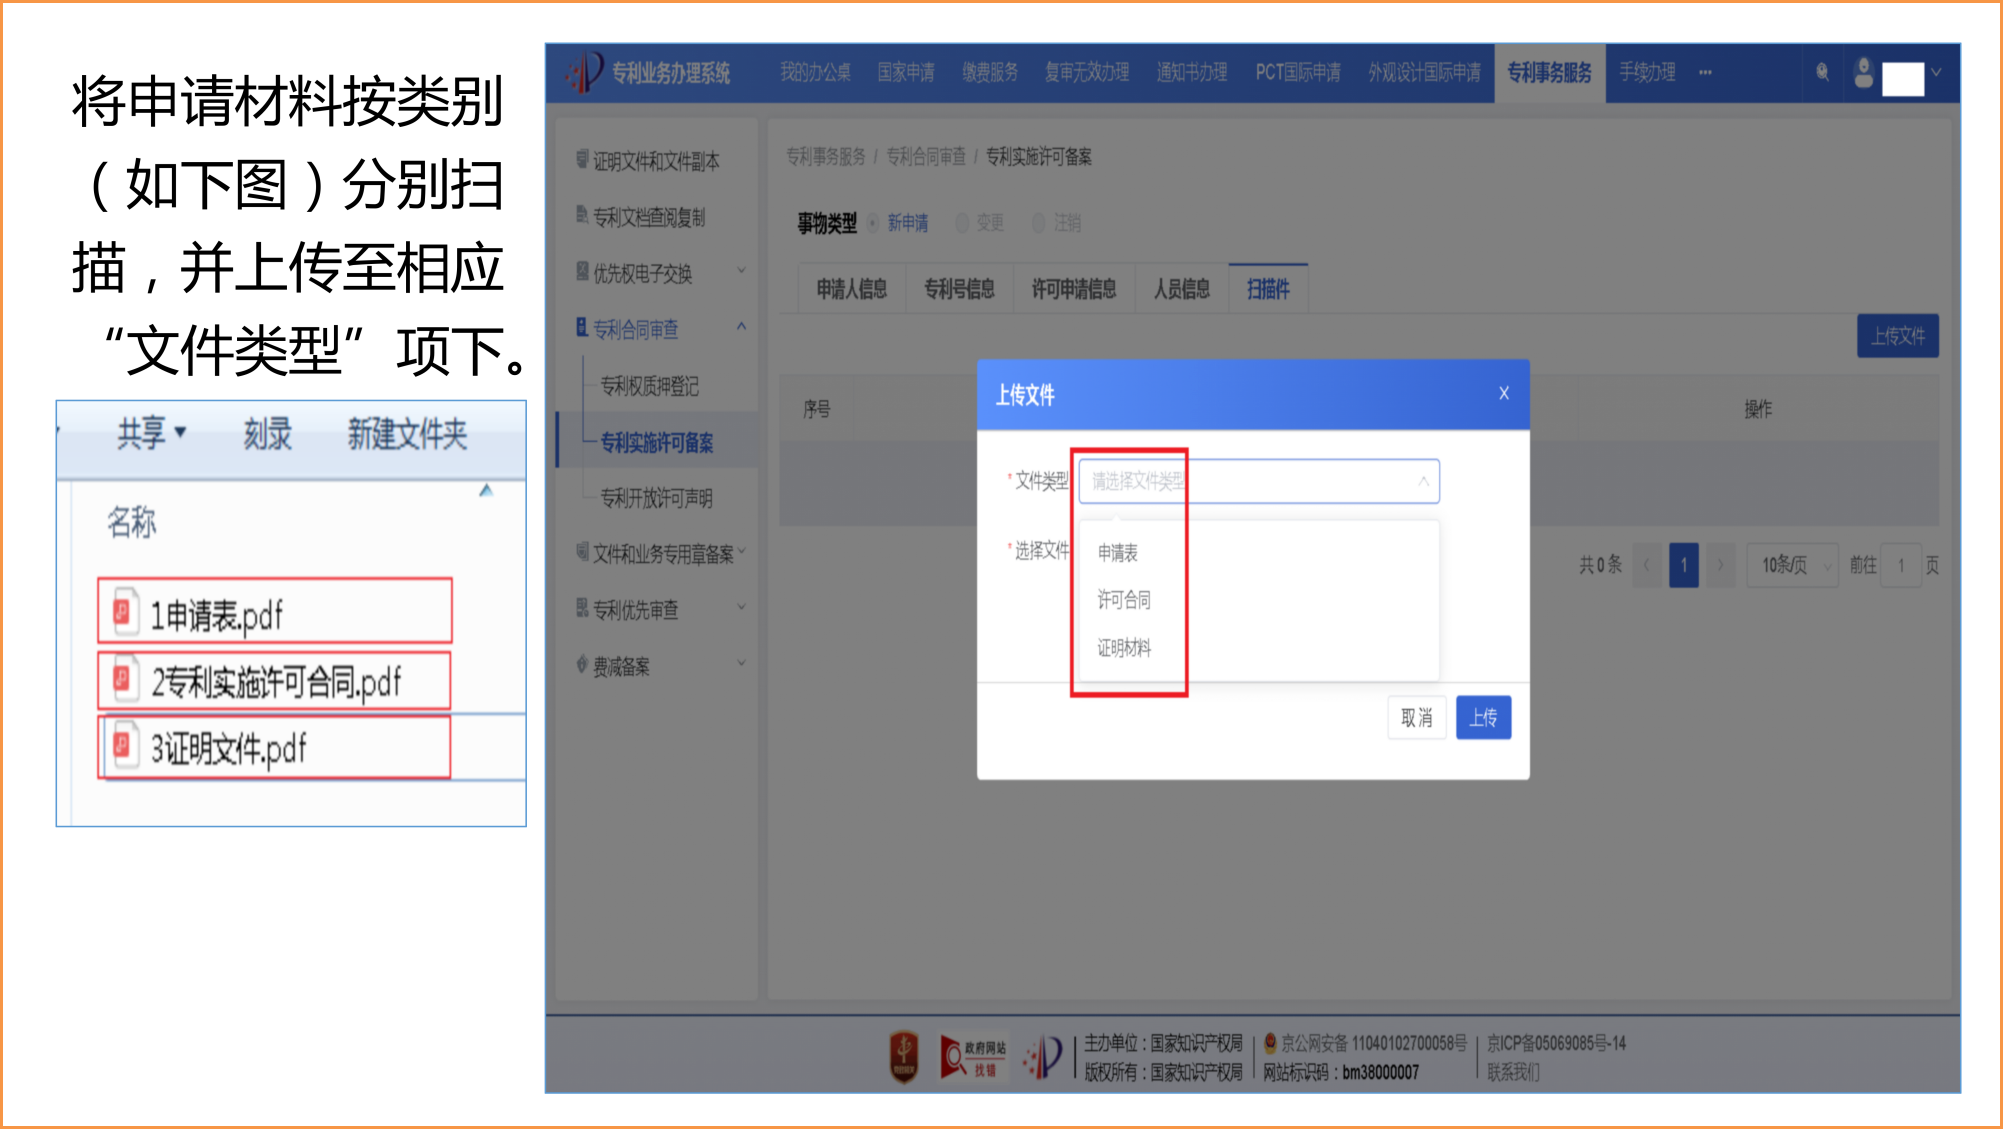Select the 新申请 radio option
Image resolution: width=2003 pixels, height=1131 pixels.
click(x=873, y=223)
